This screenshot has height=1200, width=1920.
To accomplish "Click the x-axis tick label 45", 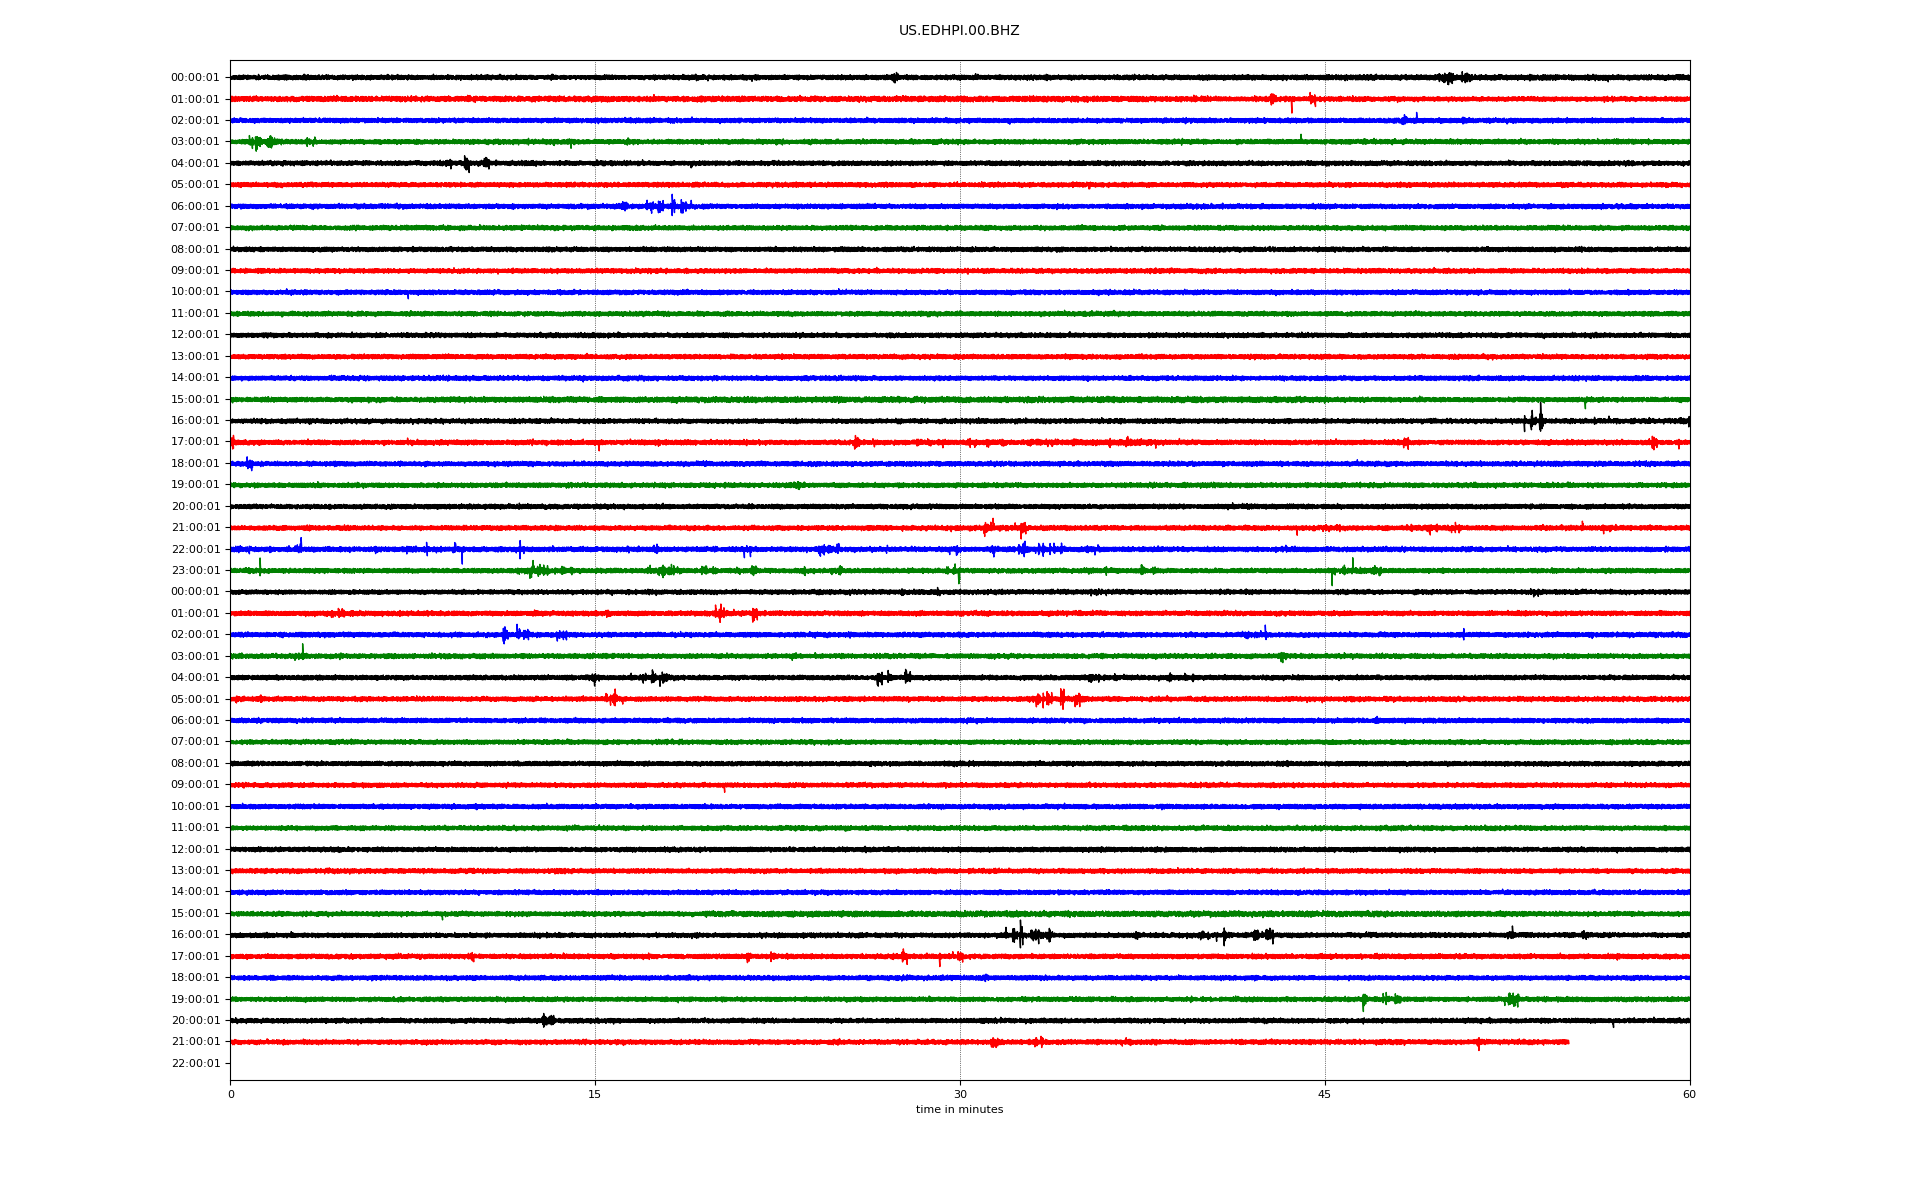I will click(1324, 1094).
